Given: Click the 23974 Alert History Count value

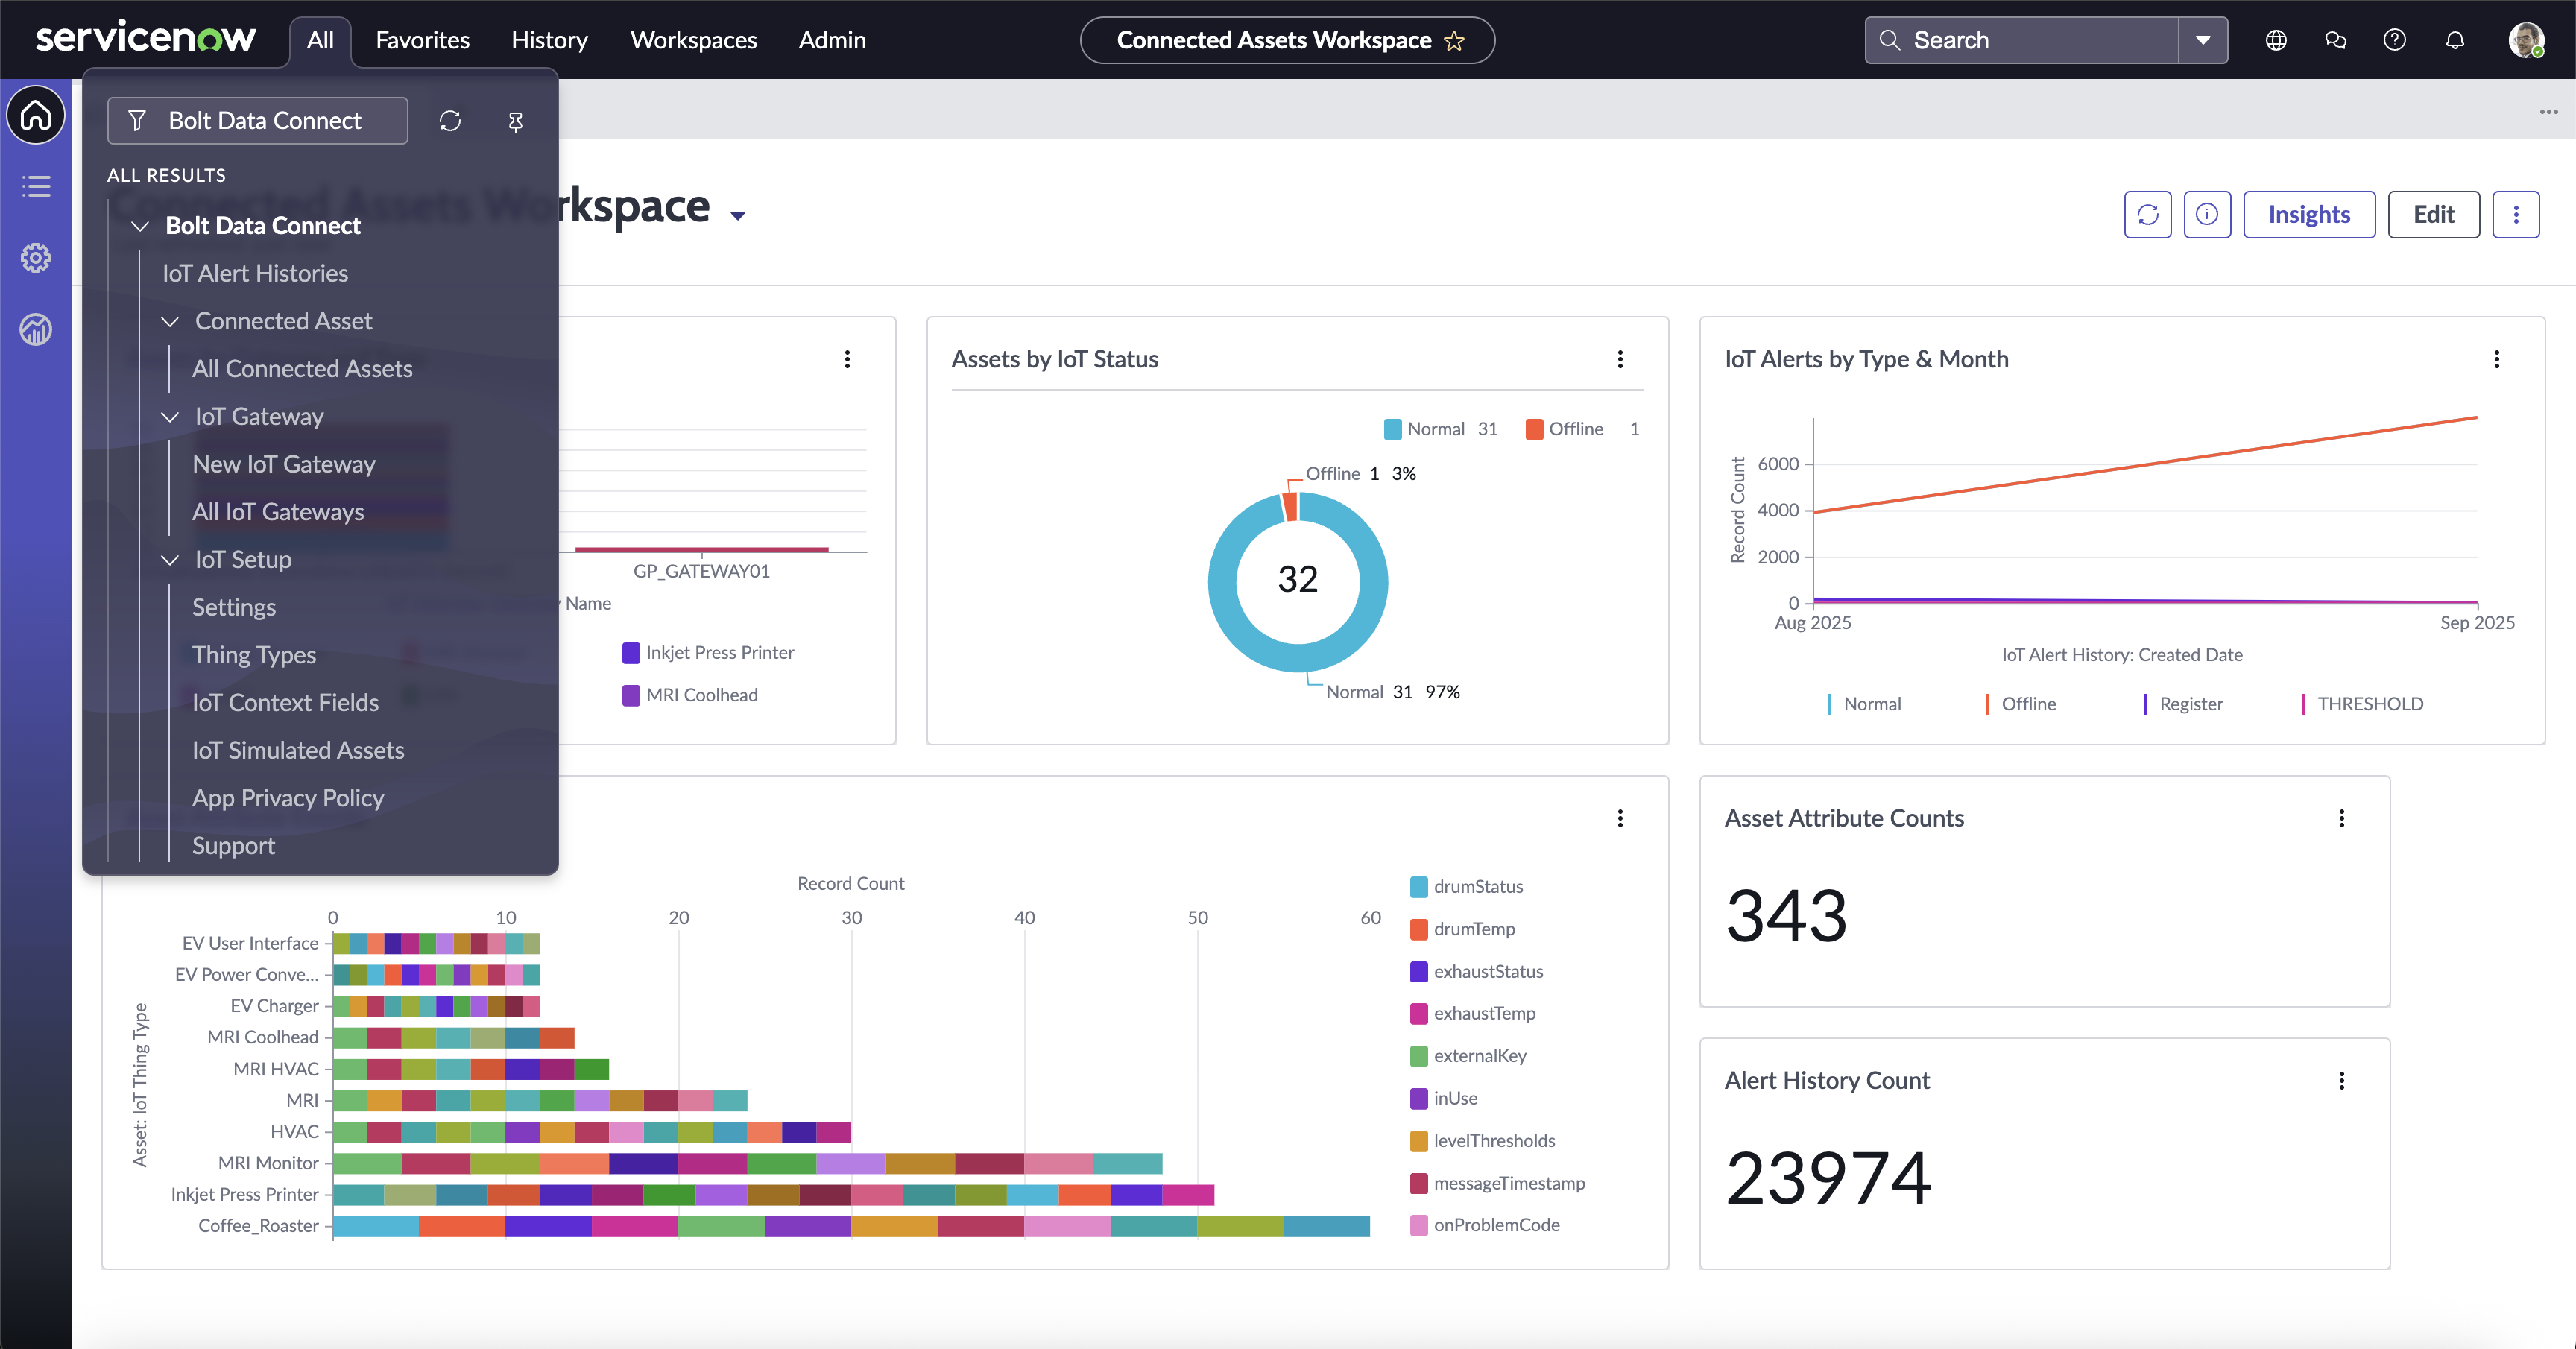Looking at the screenshot, I should [x=1828, y=1178].
